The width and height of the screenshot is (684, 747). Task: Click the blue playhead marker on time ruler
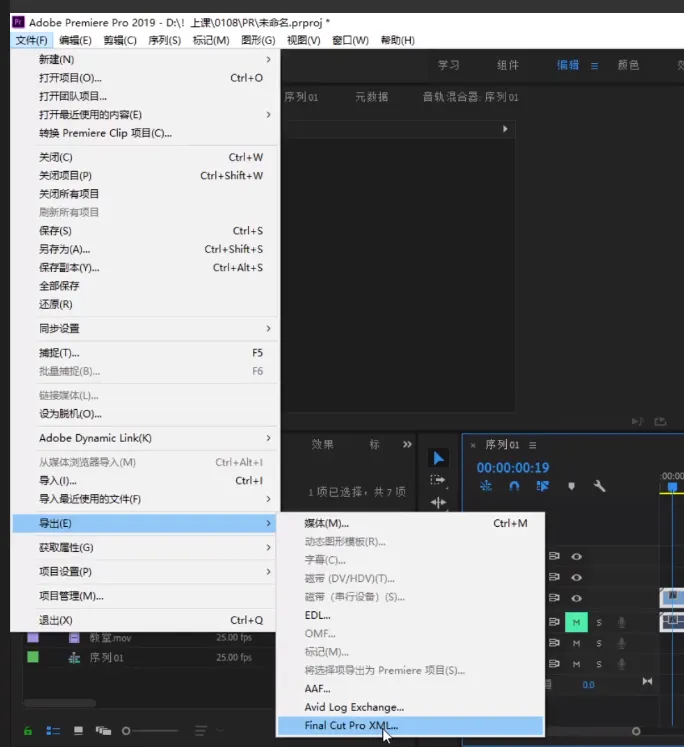672,486
